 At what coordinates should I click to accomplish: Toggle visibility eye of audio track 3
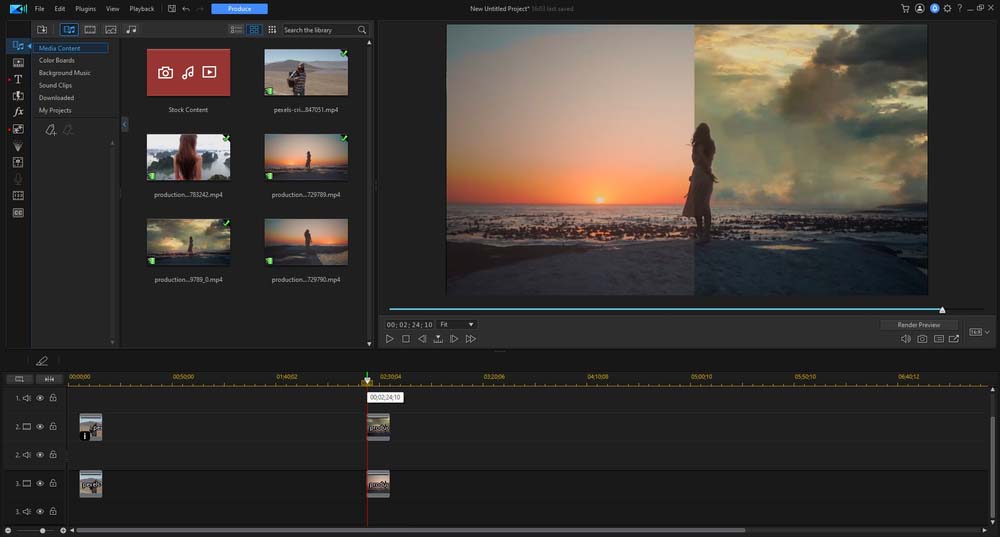pyautogui.click(x=40, y=511)
